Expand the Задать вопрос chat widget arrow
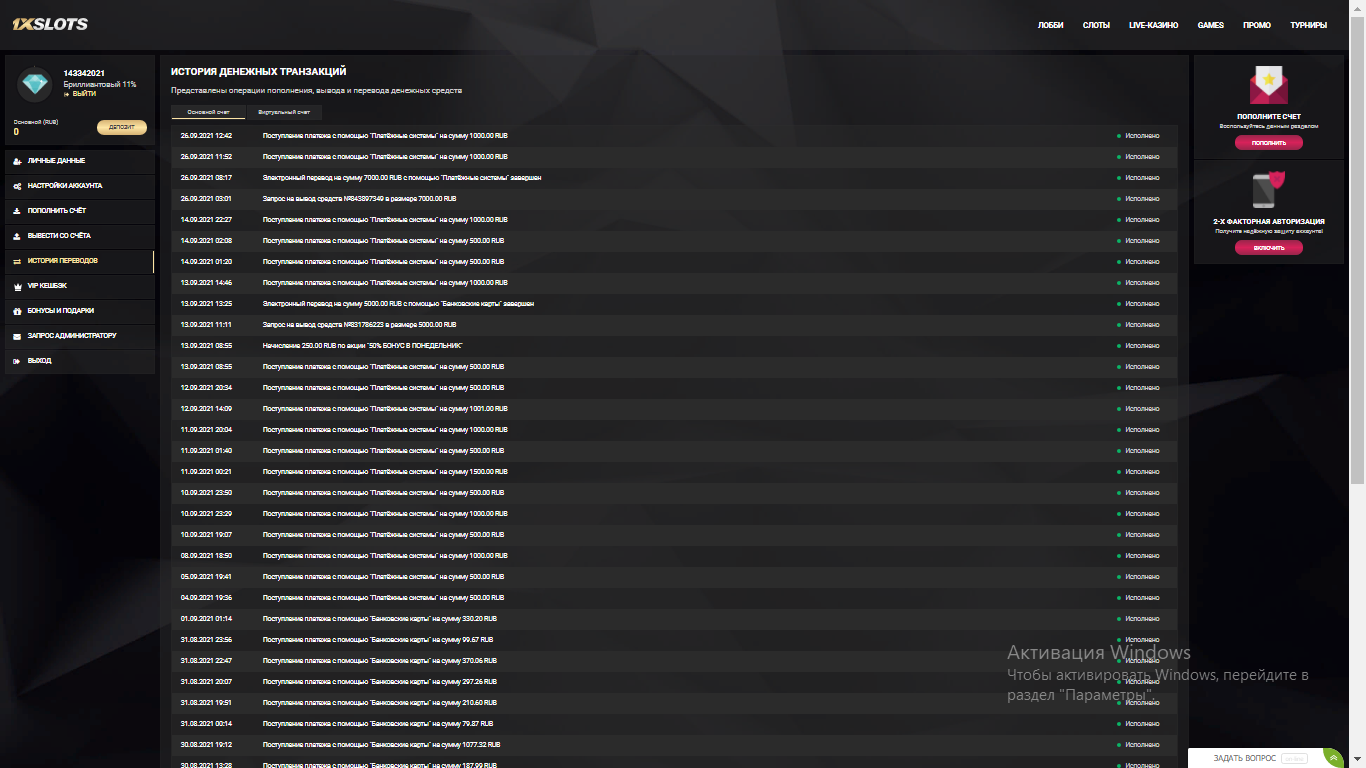 click(x=1331, y=758)
